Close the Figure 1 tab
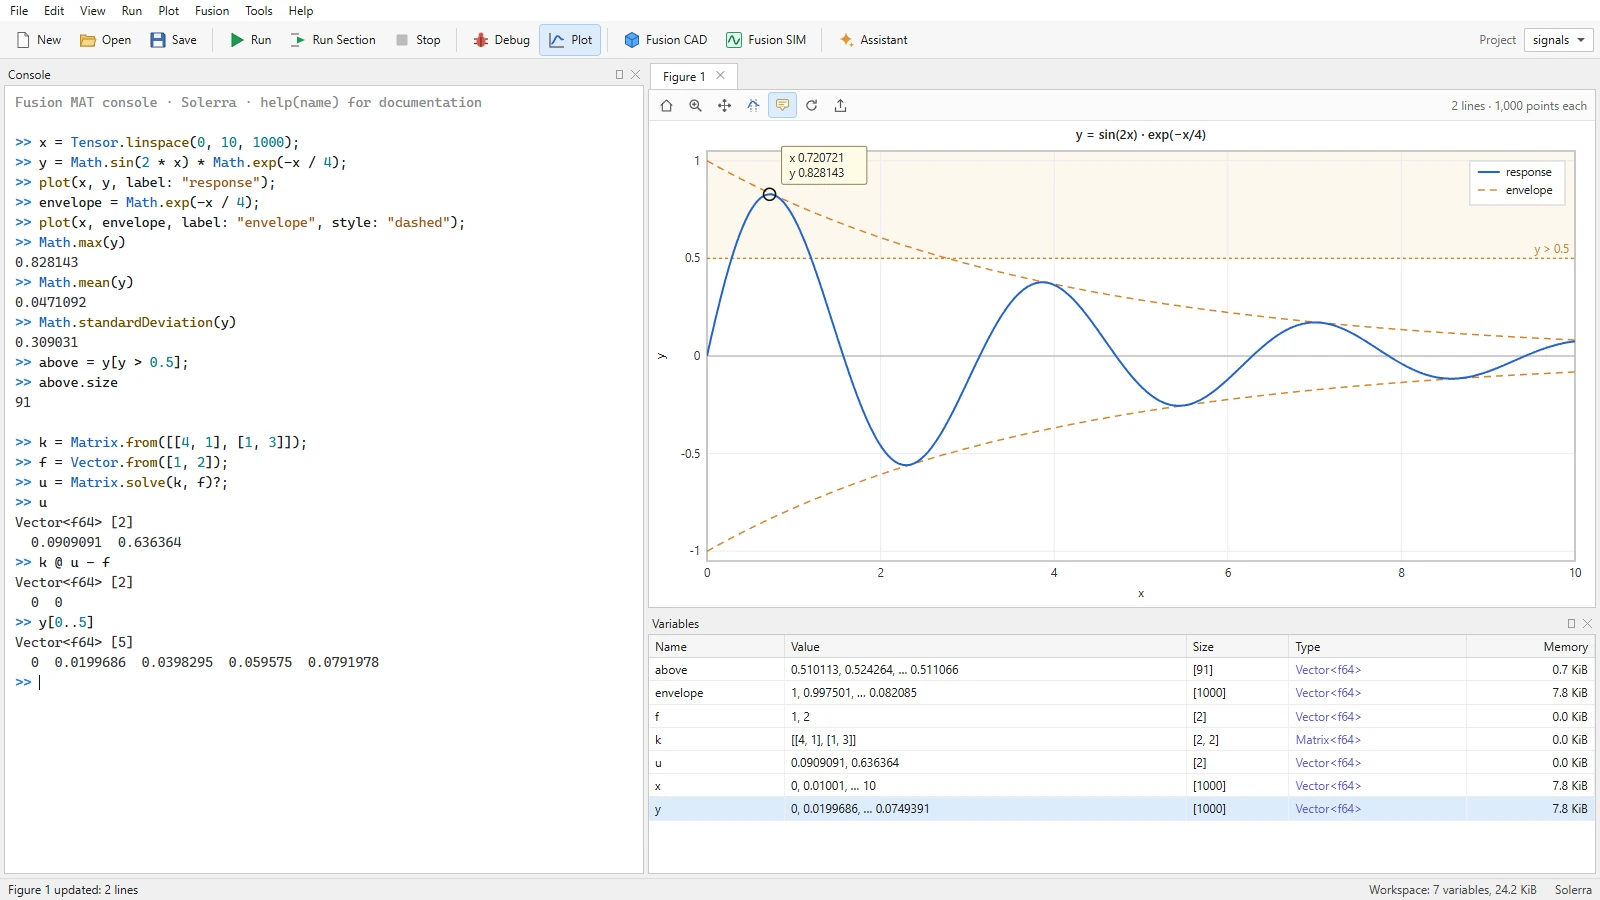The height and width of the screenshot is (900, 1600). (720, 76)
